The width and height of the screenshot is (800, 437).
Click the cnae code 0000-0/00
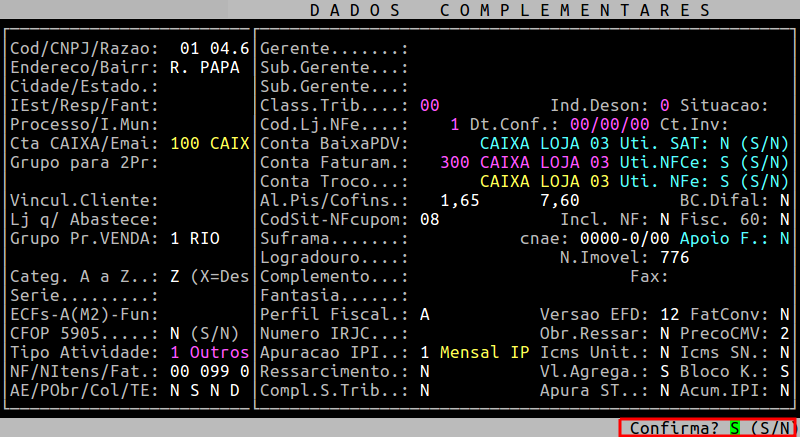click(x=625, y=238)
